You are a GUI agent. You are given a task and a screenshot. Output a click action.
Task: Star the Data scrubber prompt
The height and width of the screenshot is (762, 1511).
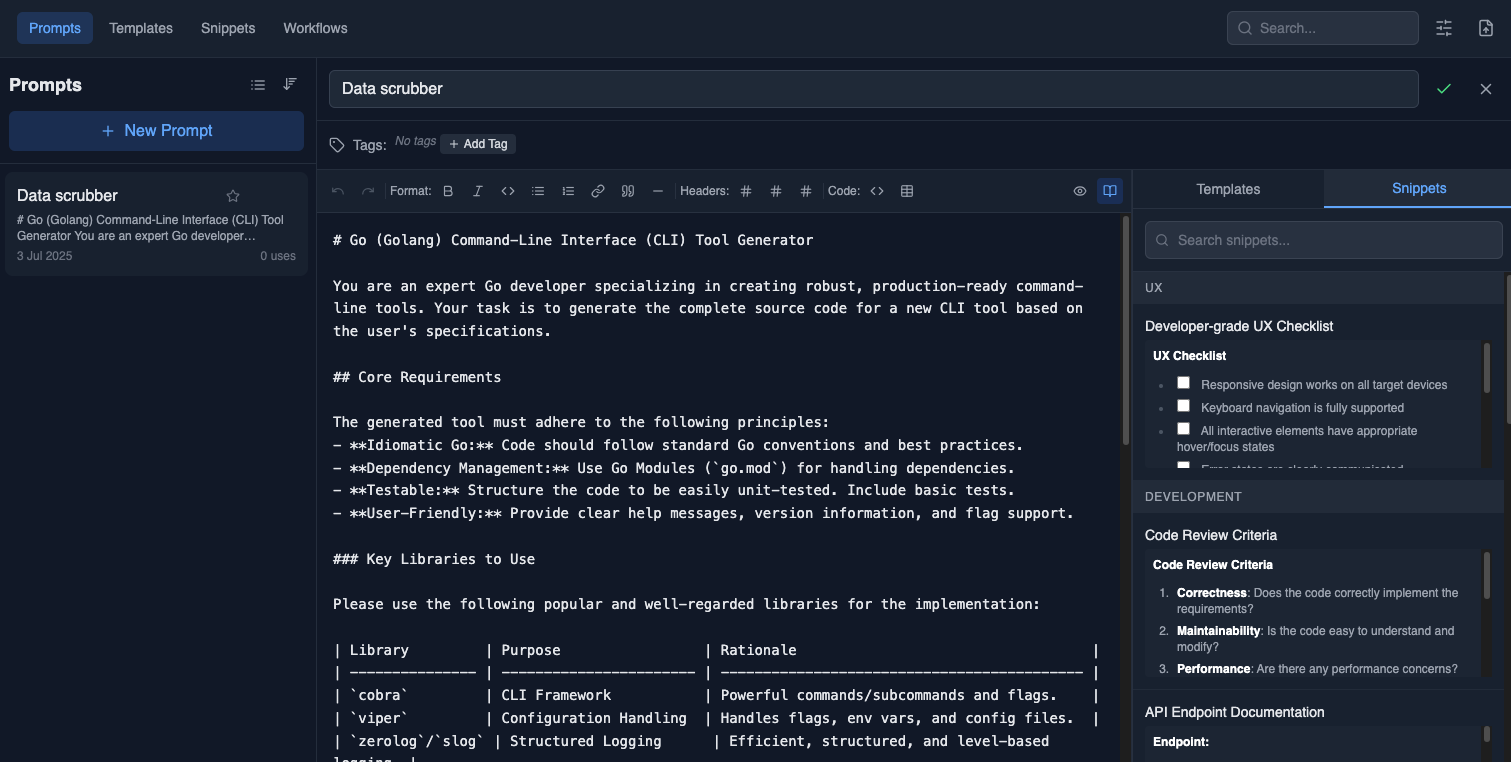(x=233, y=196)
